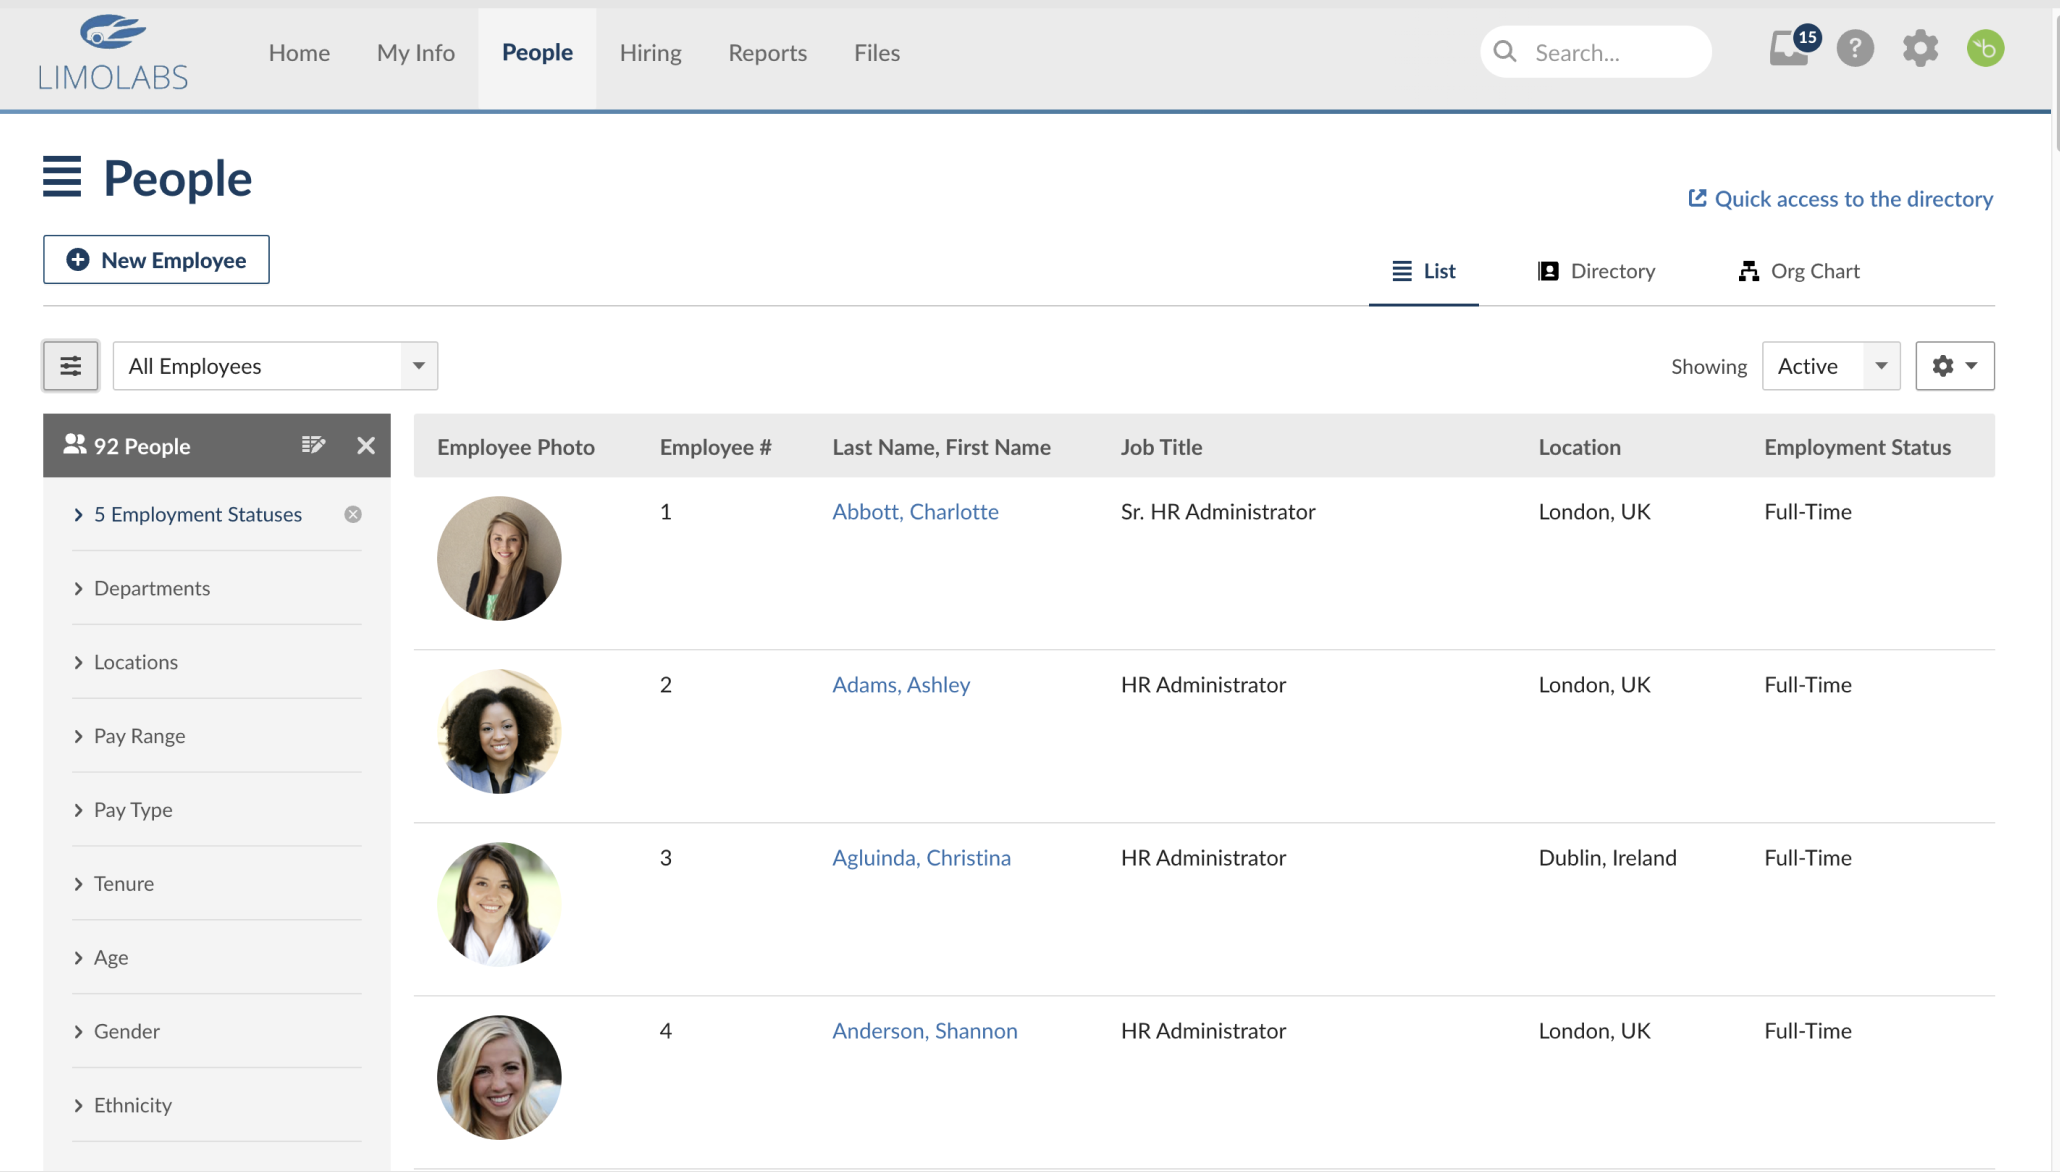The width and height of the screenshot is (2060, 1172).
Task: Close the 92 People filter panel
Action: click(x=366, y=445)
